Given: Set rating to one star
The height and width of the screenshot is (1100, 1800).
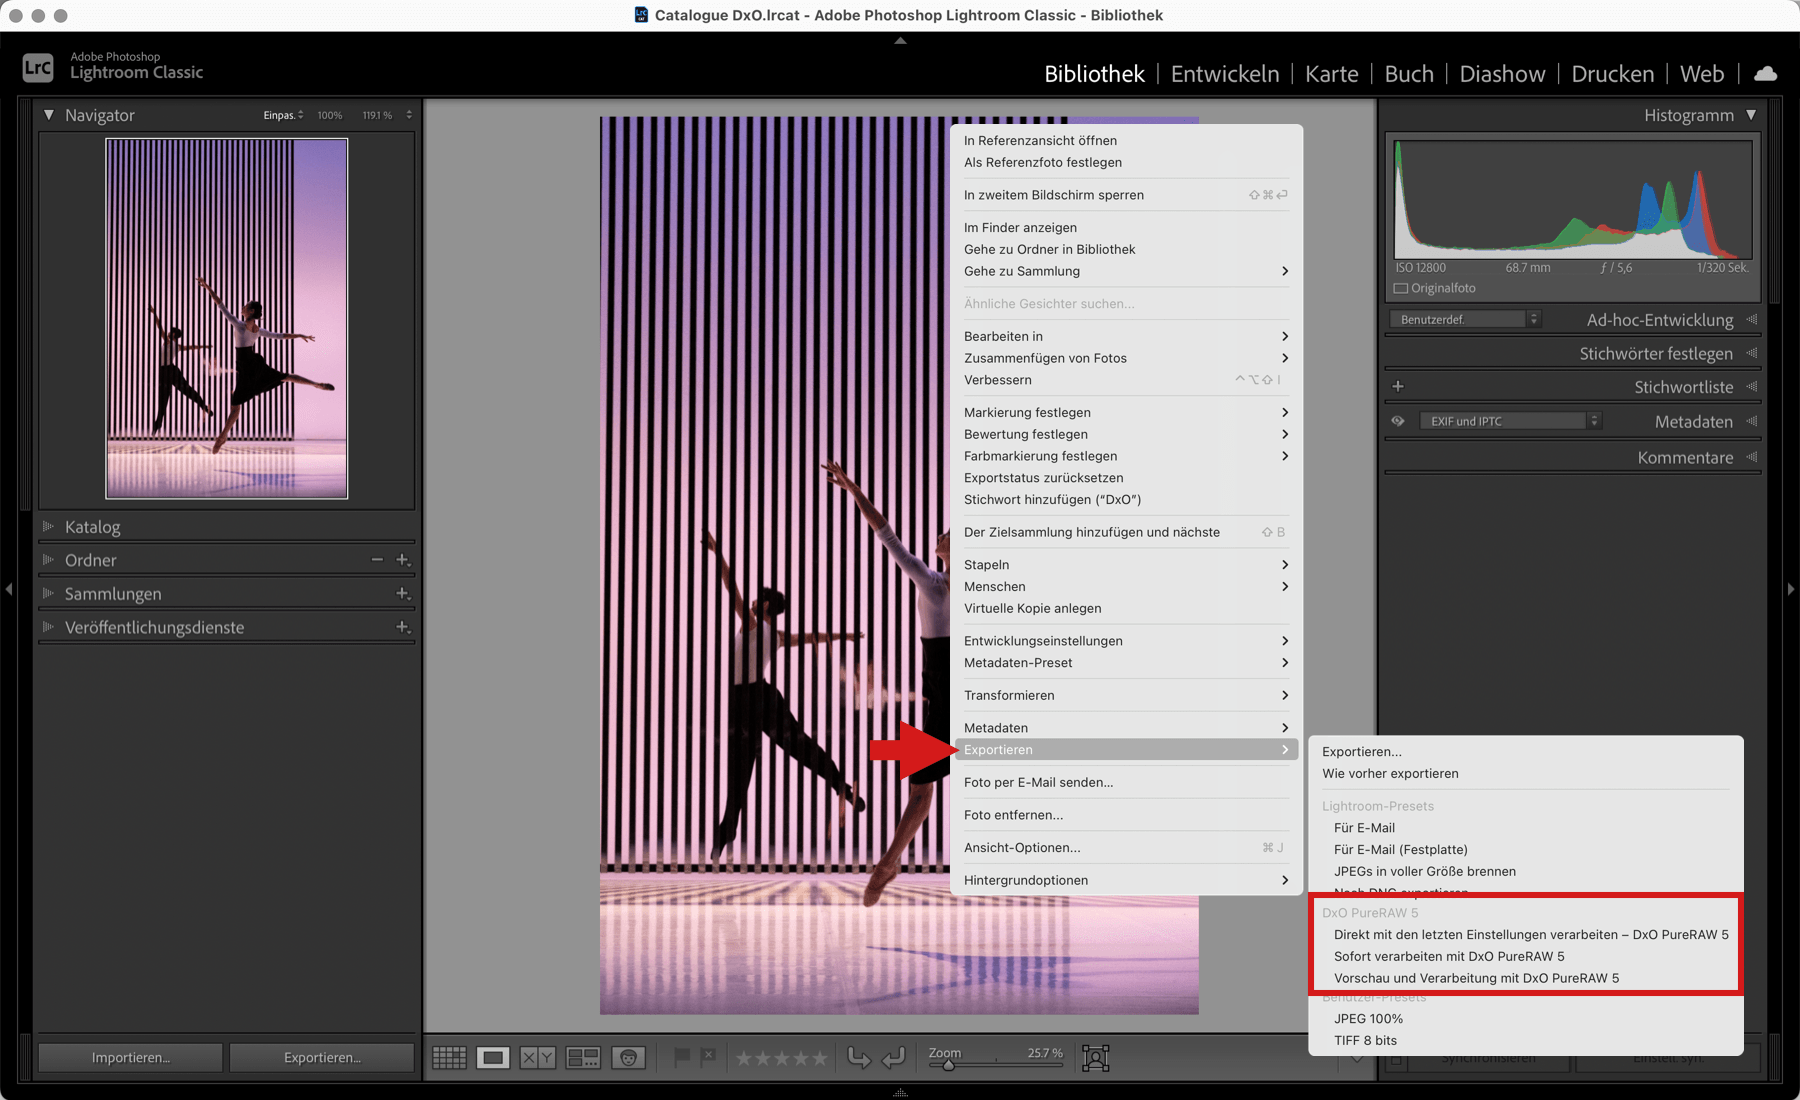Looking at the screenshot, I should (744, 1058).
